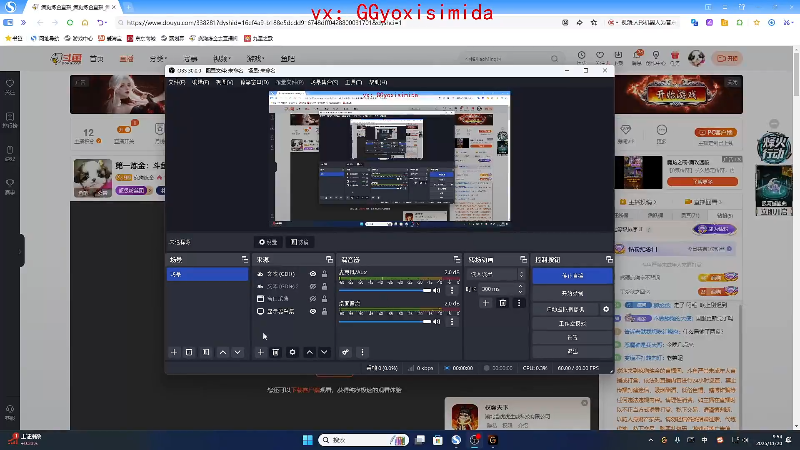This screenshot has height=450, width=800.
Task: Add a new source in Sources panel
Action: (260, 352)
